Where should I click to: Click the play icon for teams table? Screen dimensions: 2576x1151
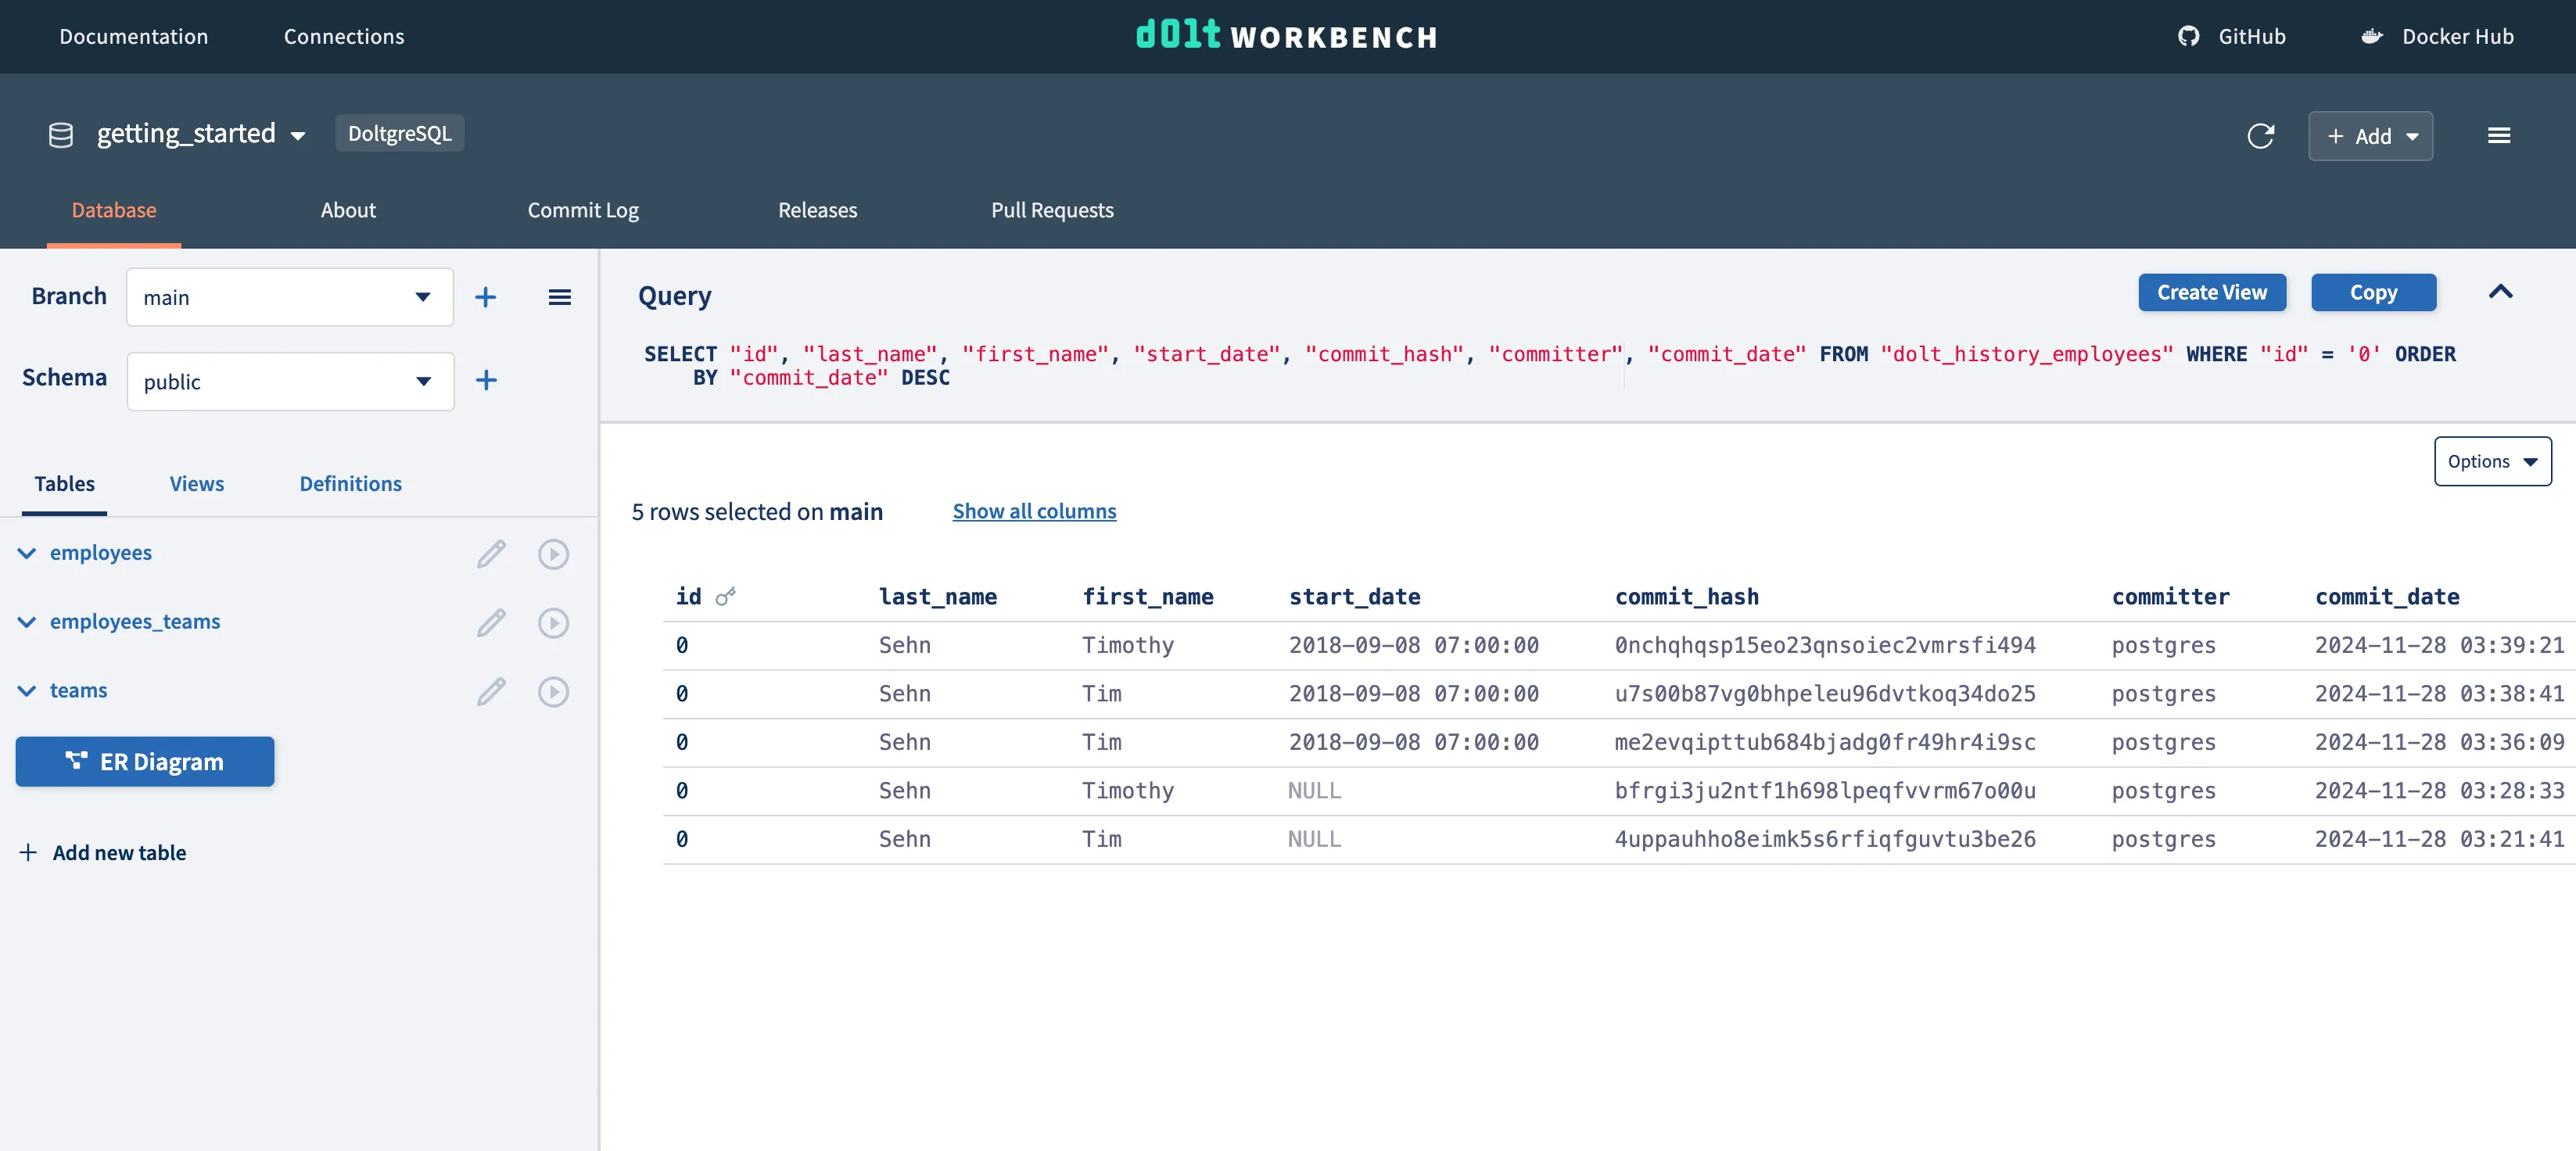coord(553,692)
